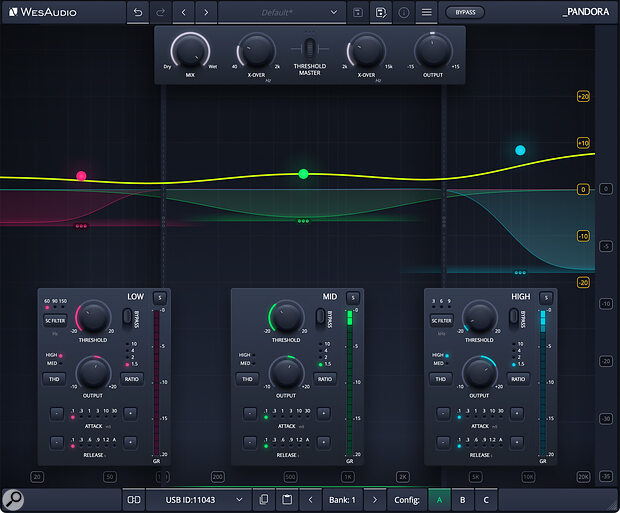Decrease LOW band attack with minus
620x513 pixels.
(57, 413)
